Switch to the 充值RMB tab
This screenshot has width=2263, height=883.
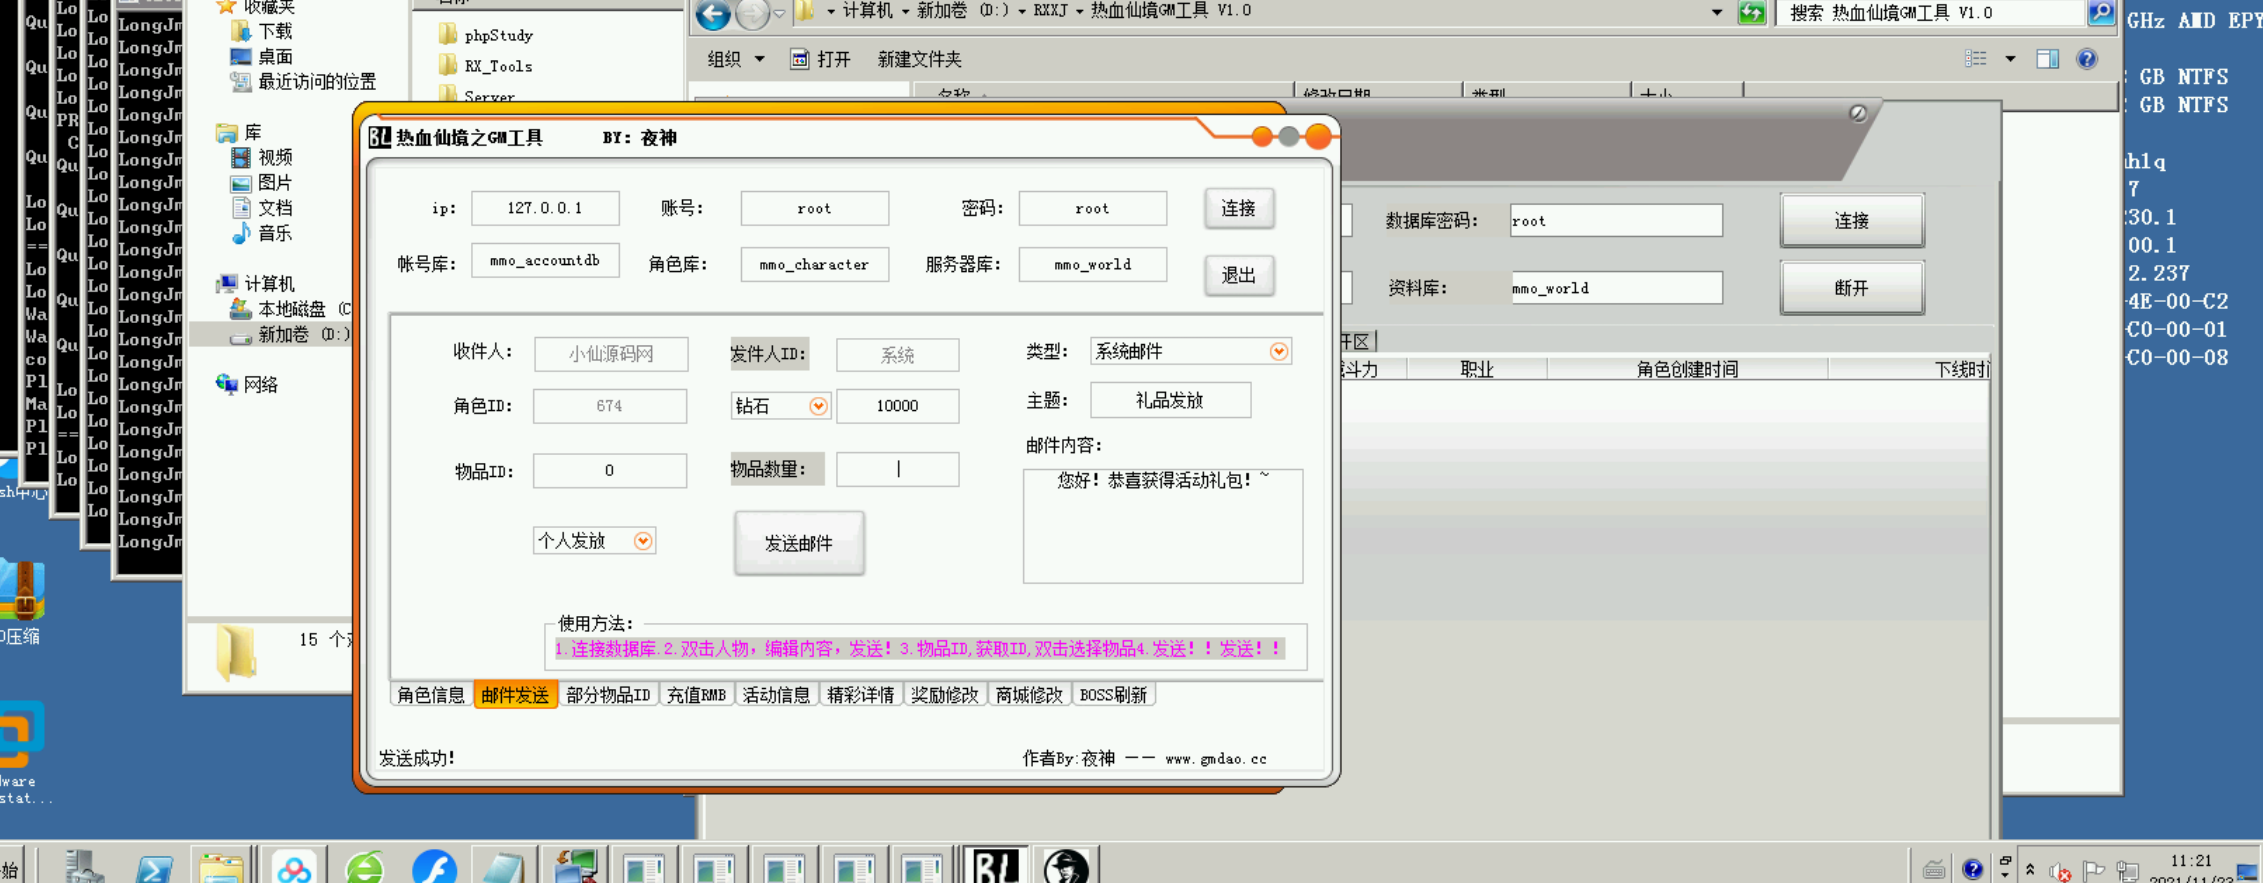pyautogui.click(x=696, y=695)
